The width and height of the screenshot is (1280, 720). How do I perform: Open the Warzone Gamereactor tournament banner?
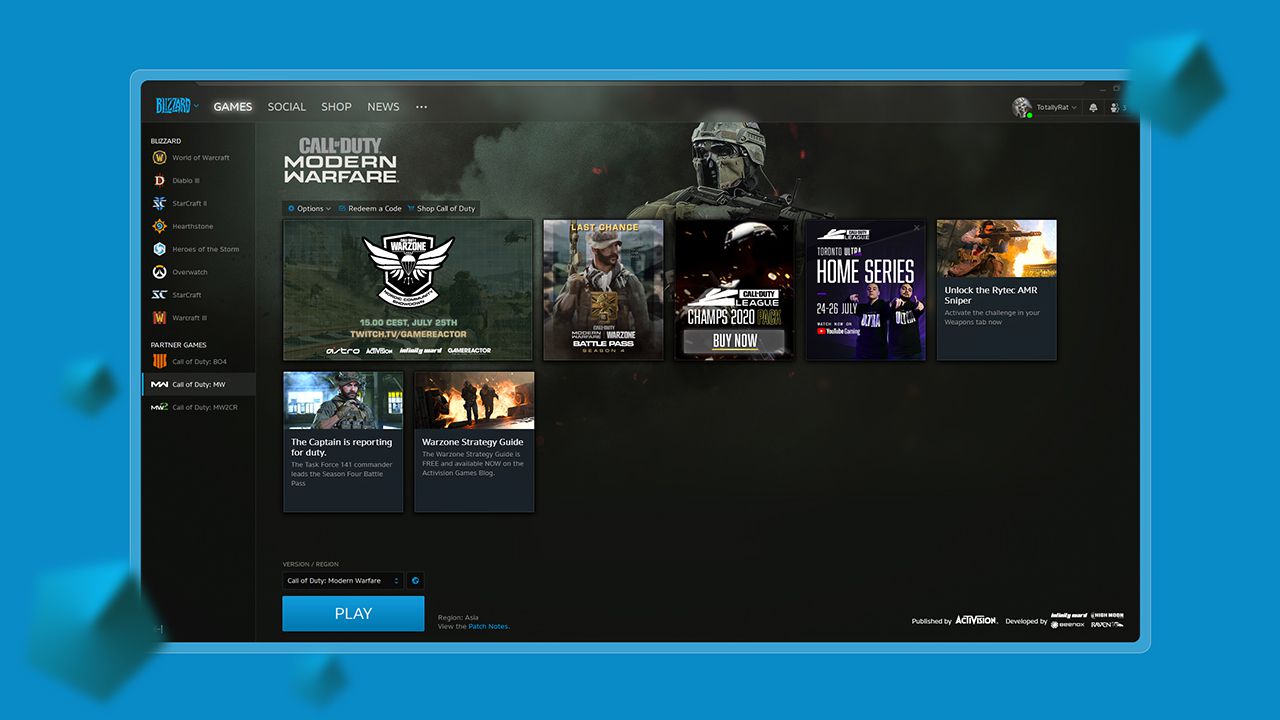click(x=408, y=290)
